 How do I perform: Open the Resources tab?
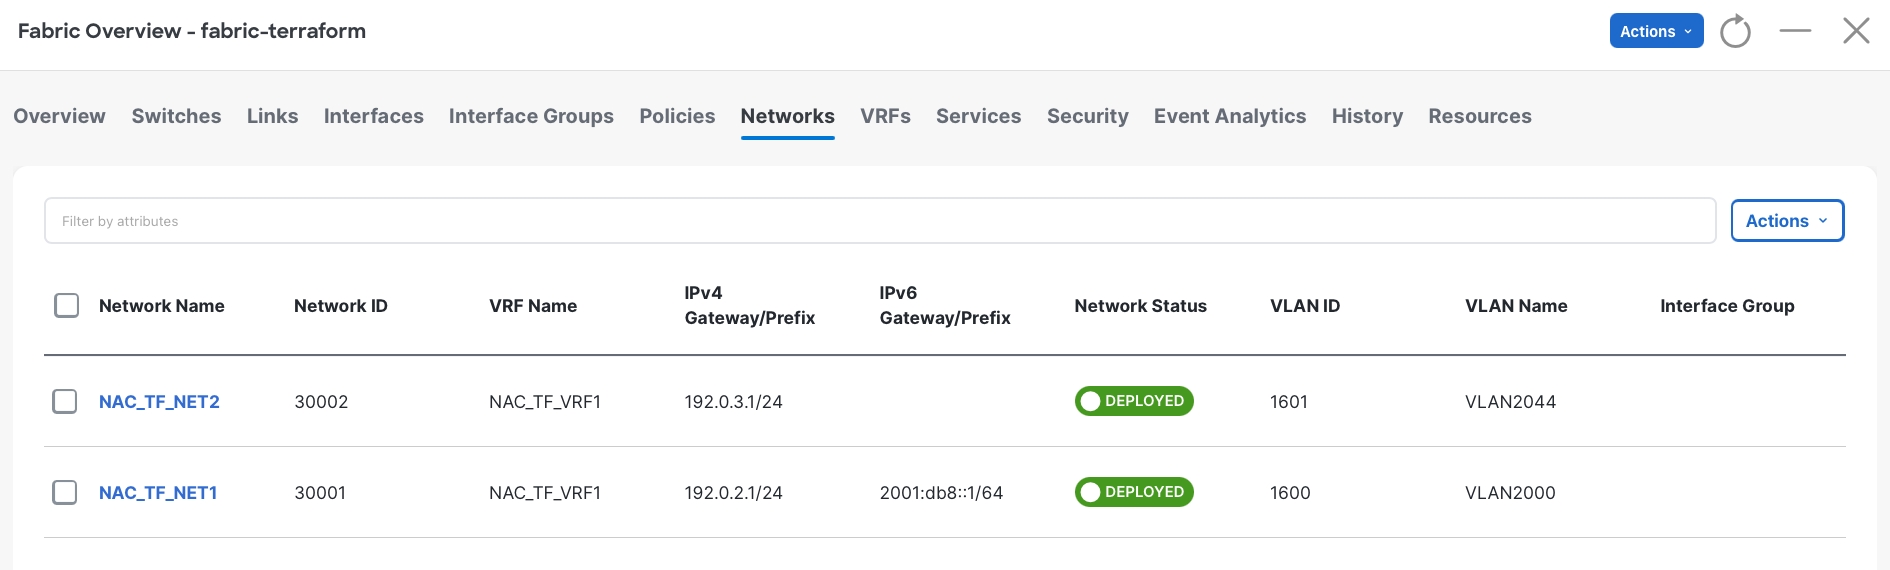1480,116
